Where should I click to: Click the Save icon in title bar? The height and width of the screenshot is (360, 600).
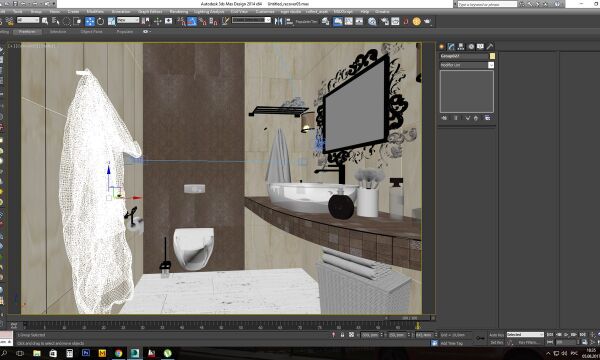pyautogui.click(x=15, y=4)
